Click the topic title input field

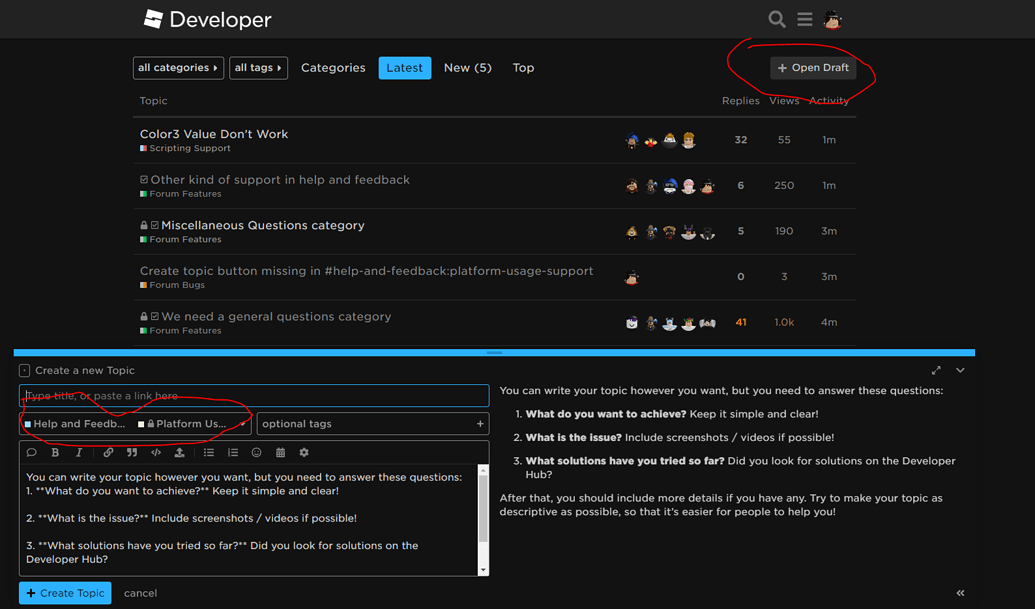pyautogui.click(x=254, y=395)
